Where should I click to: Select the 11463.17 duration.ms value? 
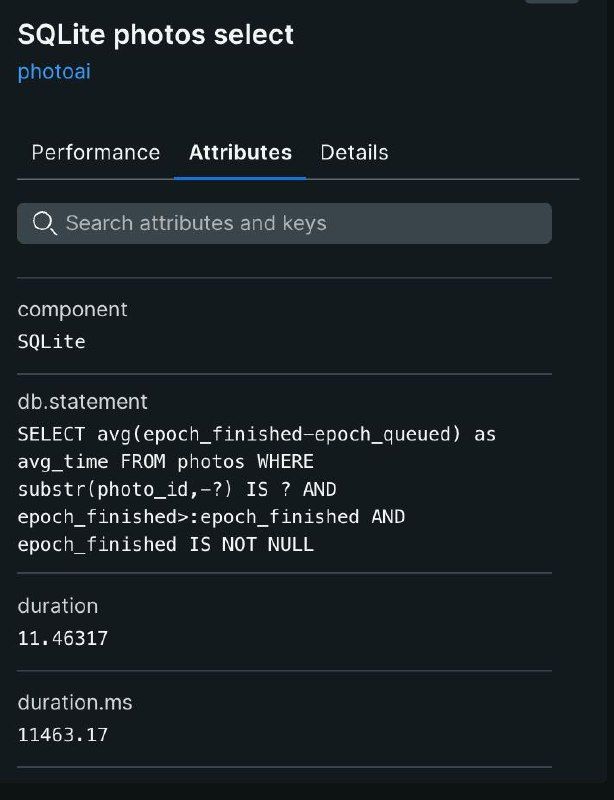pos(63,735)
